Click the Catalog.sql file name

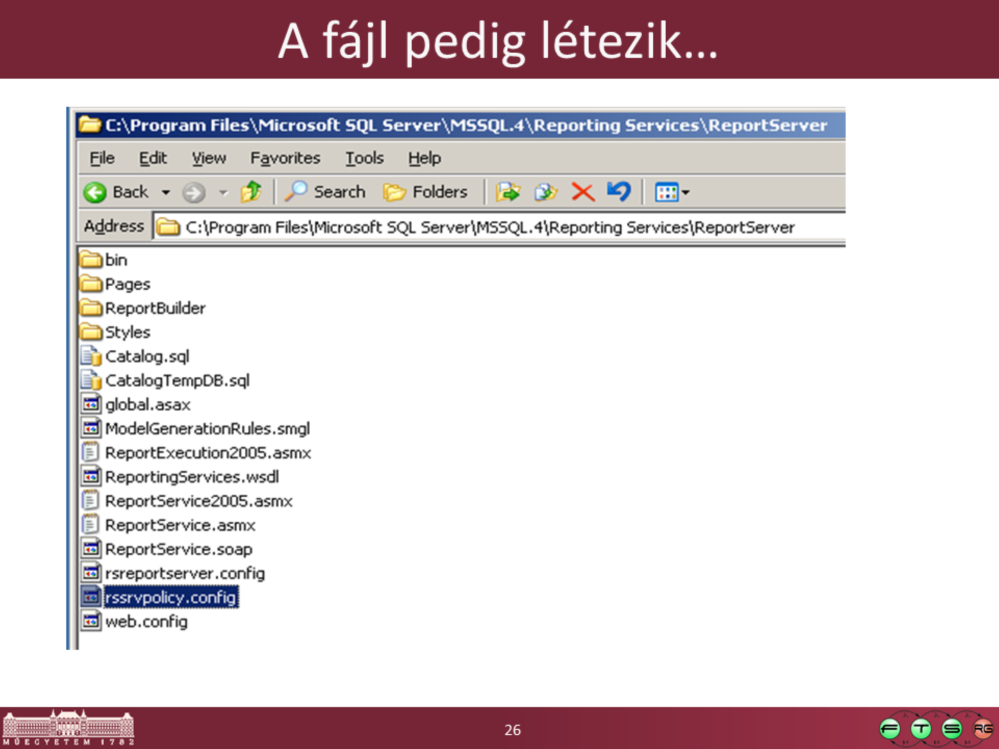pos(147,357)
